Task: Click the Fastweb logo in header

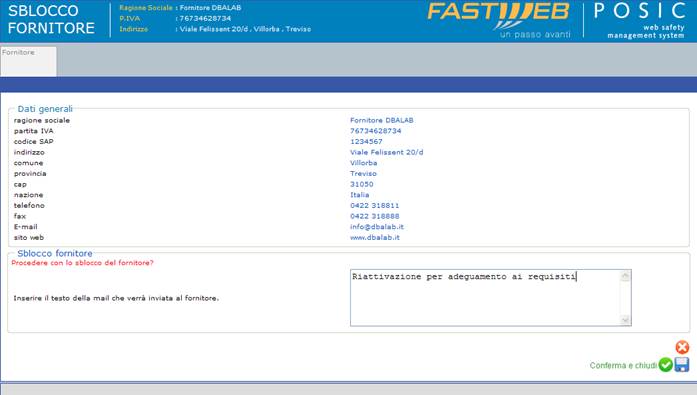Action: 498,20
